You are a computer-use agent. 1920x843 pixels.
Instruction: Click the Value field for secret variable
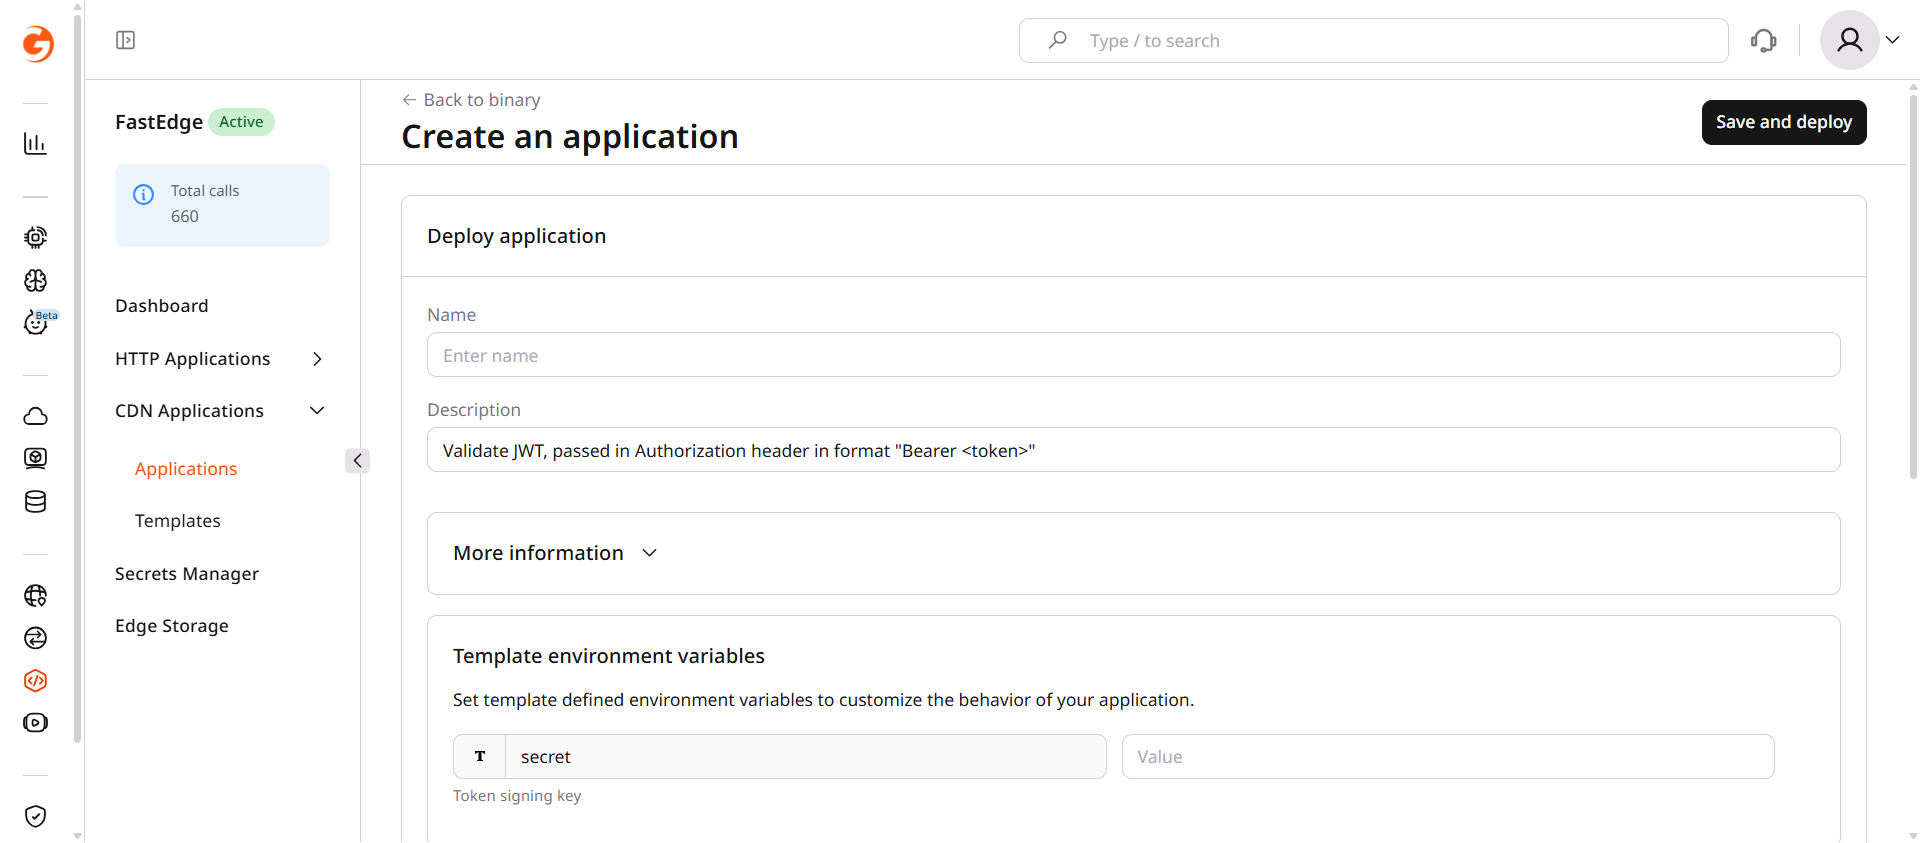click(1448, 757)
